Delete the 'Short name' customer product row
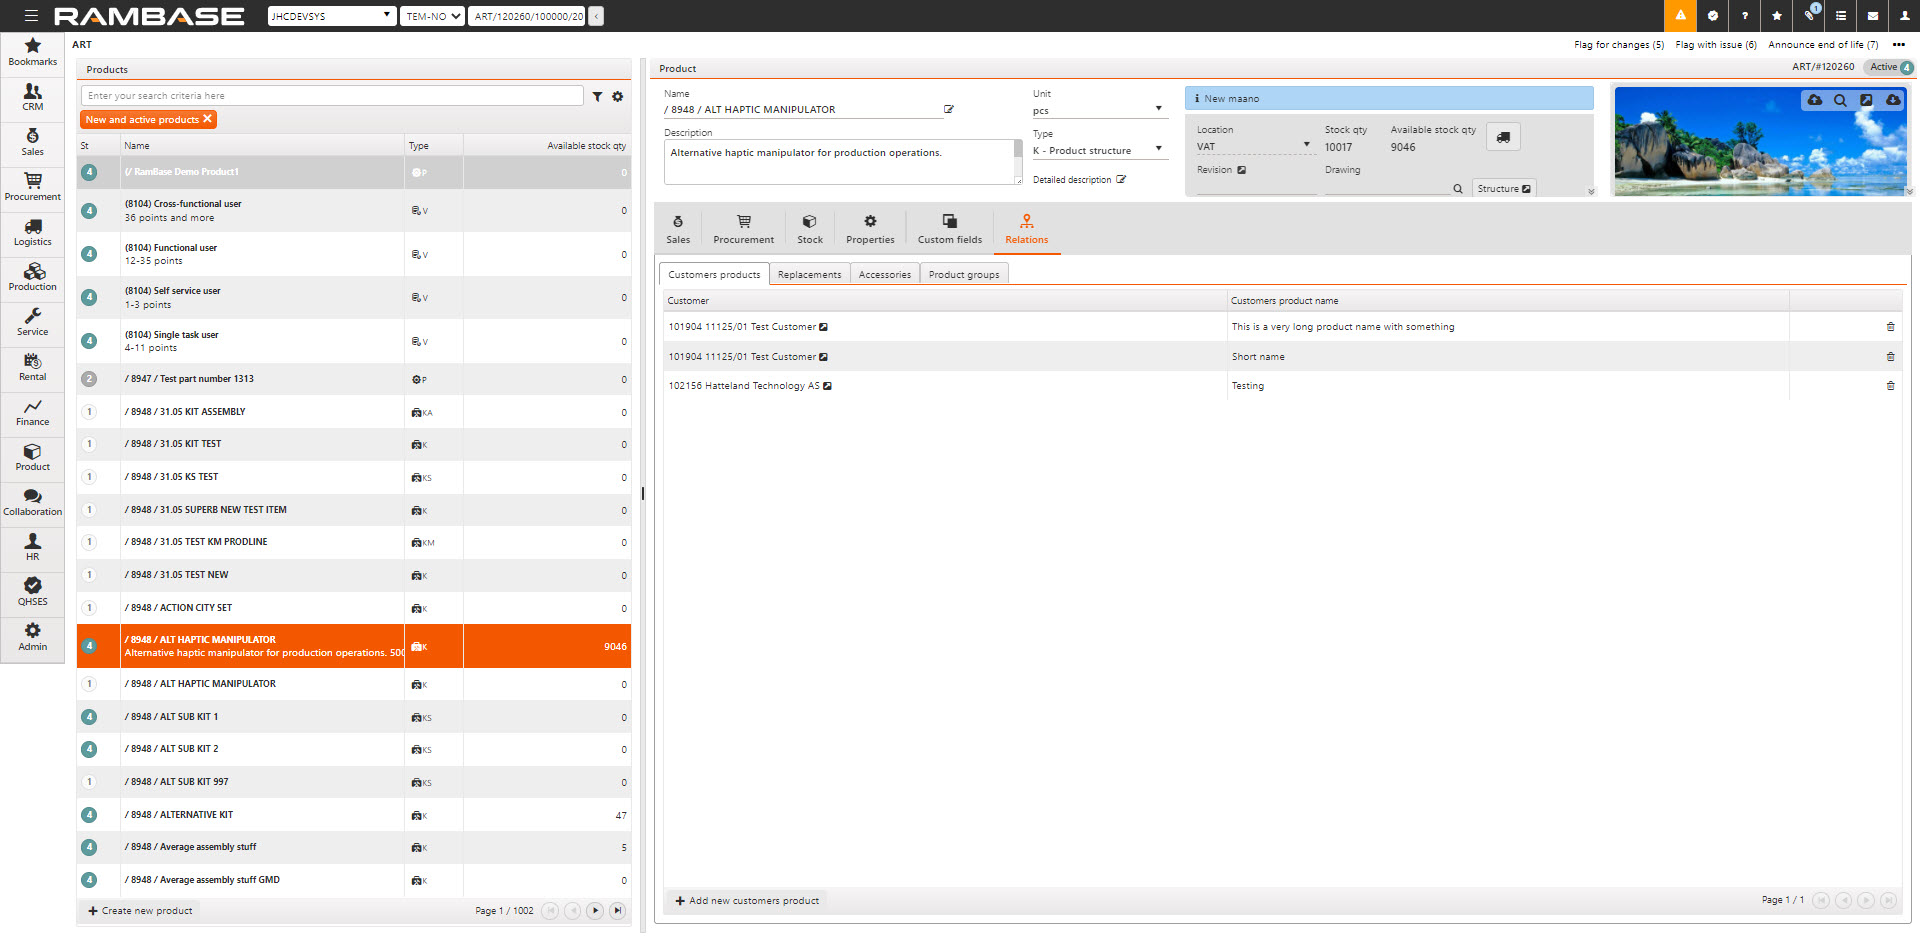The width and height of the screenshot is (1920, 937). pyautogui.click(x=1890, y=357)
